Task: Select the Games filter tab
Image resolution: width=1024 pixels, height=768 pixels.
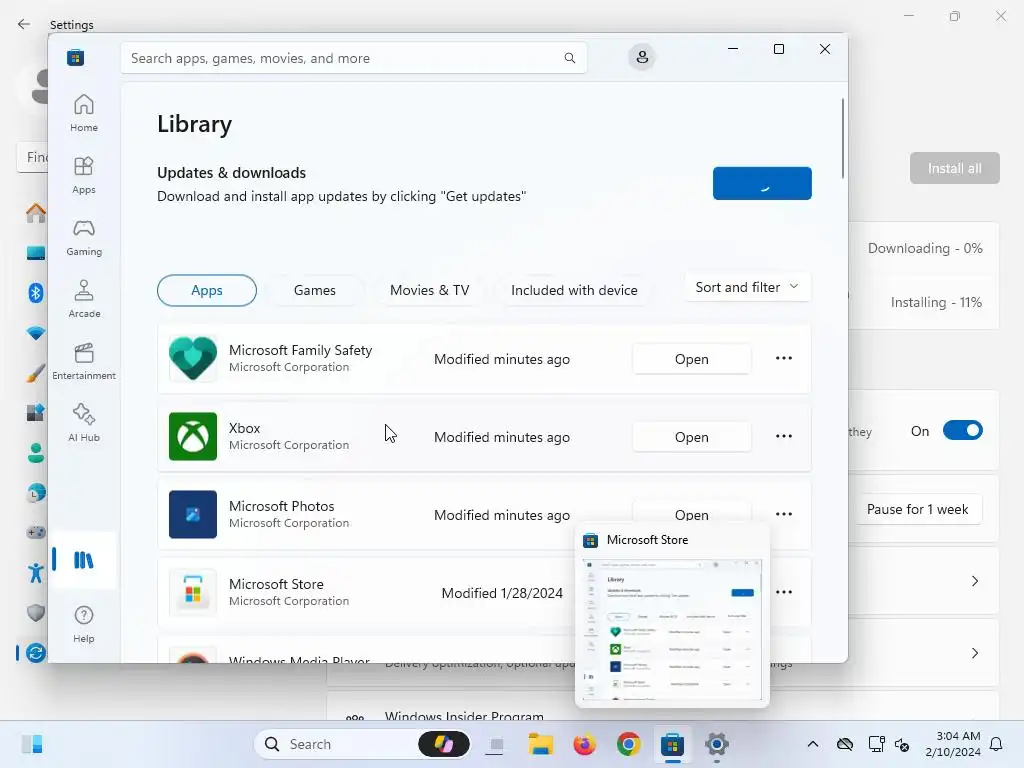Action: point(315,290)
